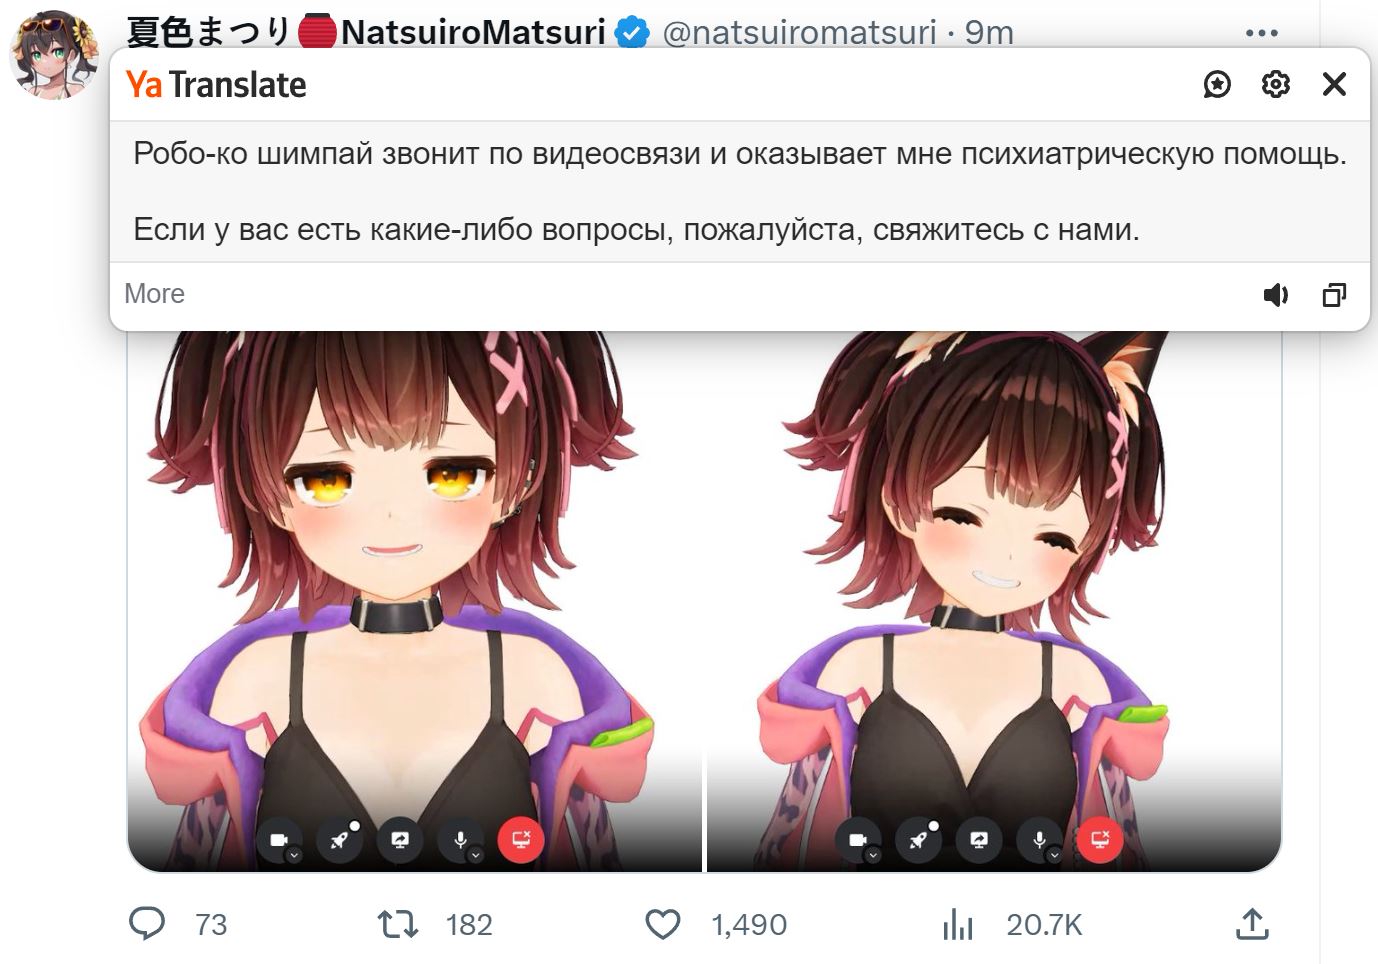Open tweet three-dot options menu
The width and height of the screenshot is (1378, 964).
point(1262,33)
